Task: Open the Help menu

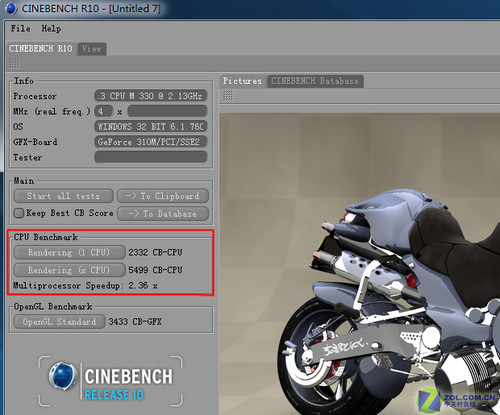Action: point(51,29)
